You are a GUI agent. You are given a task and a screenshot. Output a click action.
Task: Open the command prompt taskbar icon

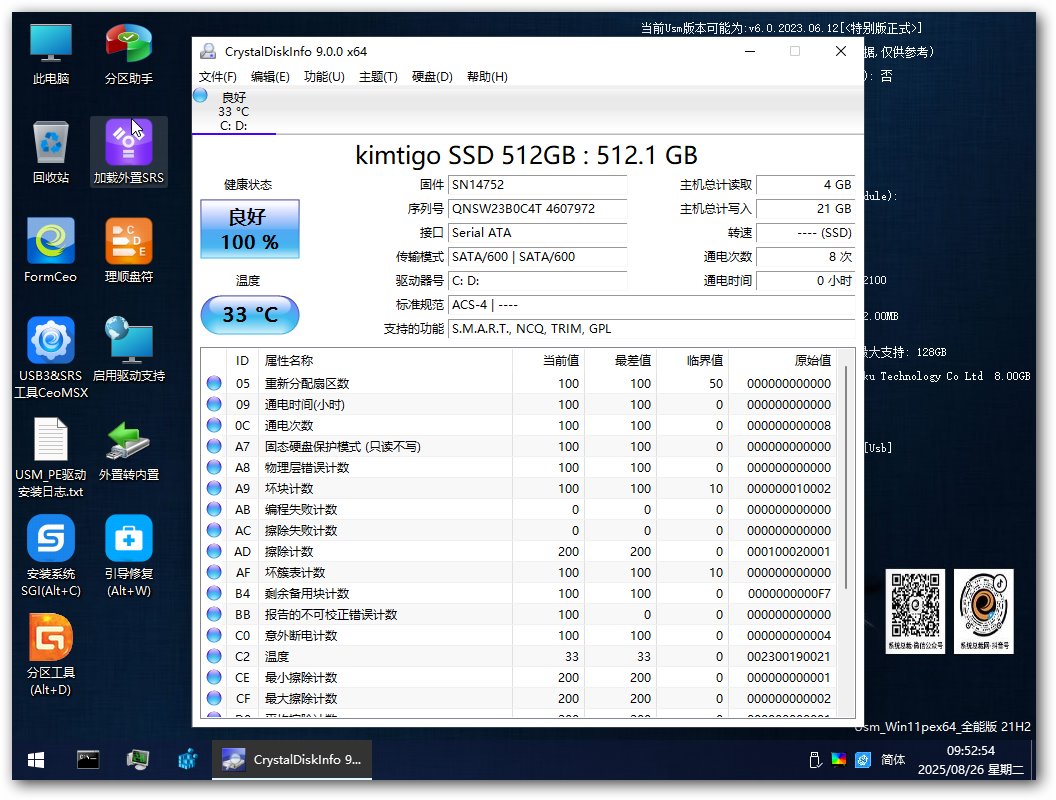click(88, 760)
